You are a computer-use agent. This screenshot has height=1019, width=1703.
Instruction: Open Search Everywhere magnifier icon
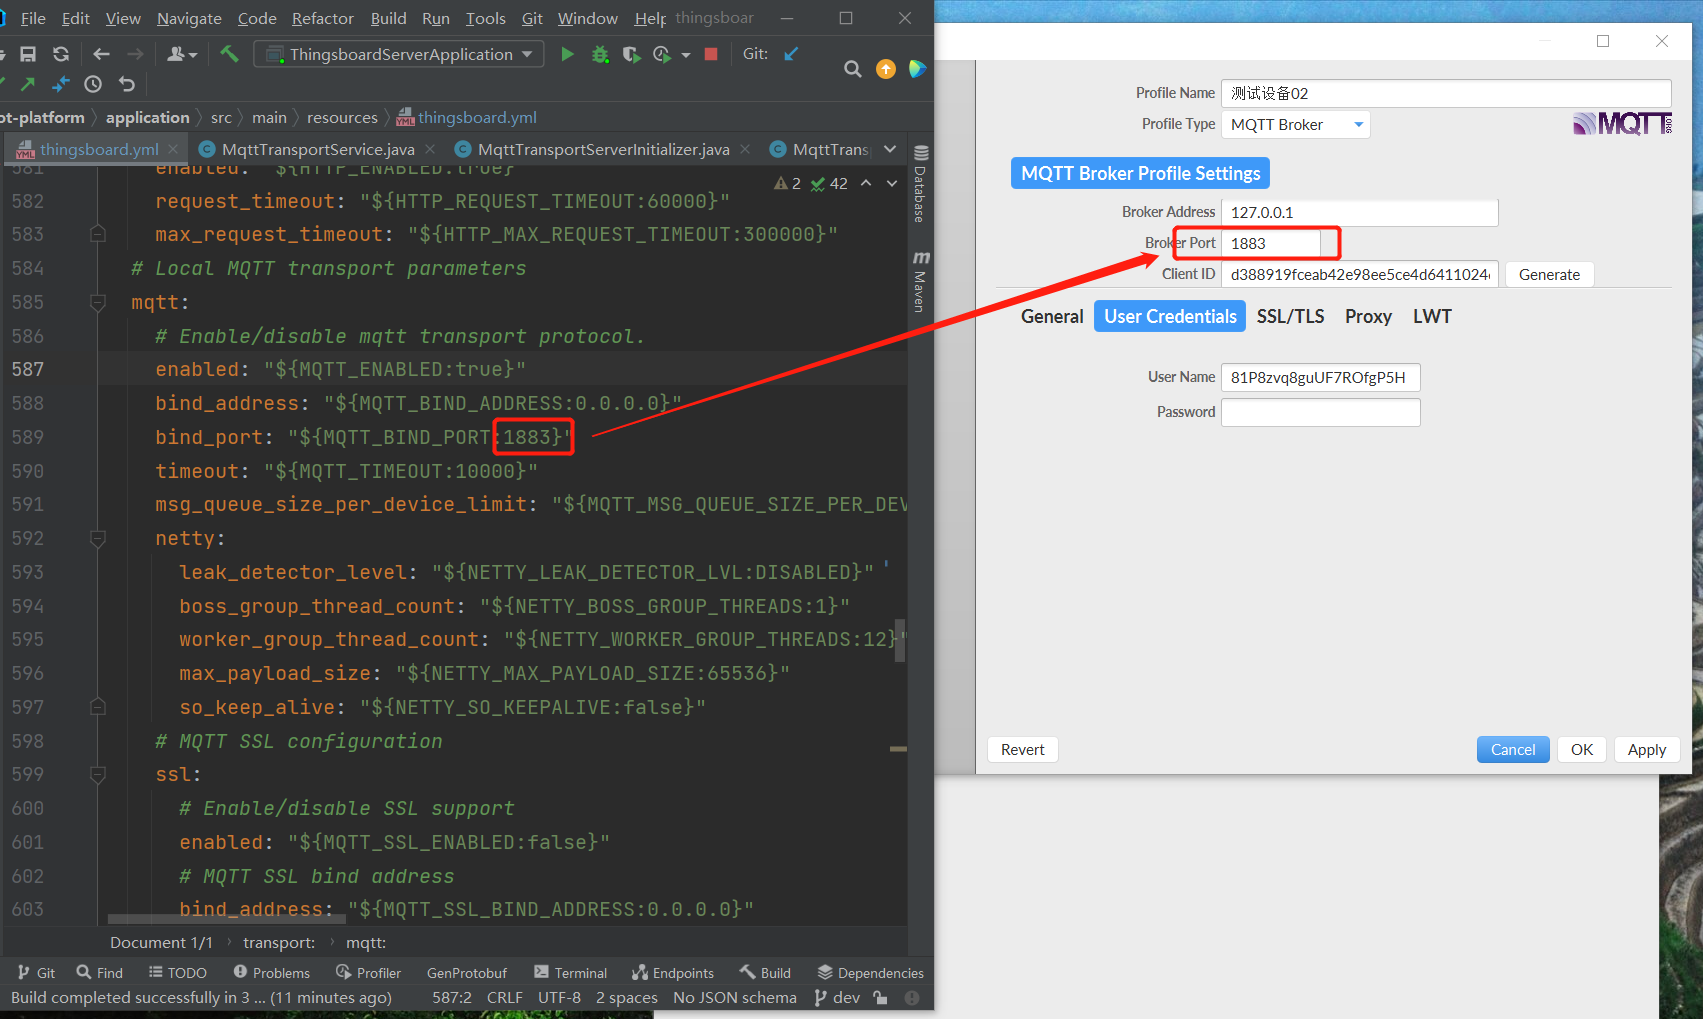(853, 69)
